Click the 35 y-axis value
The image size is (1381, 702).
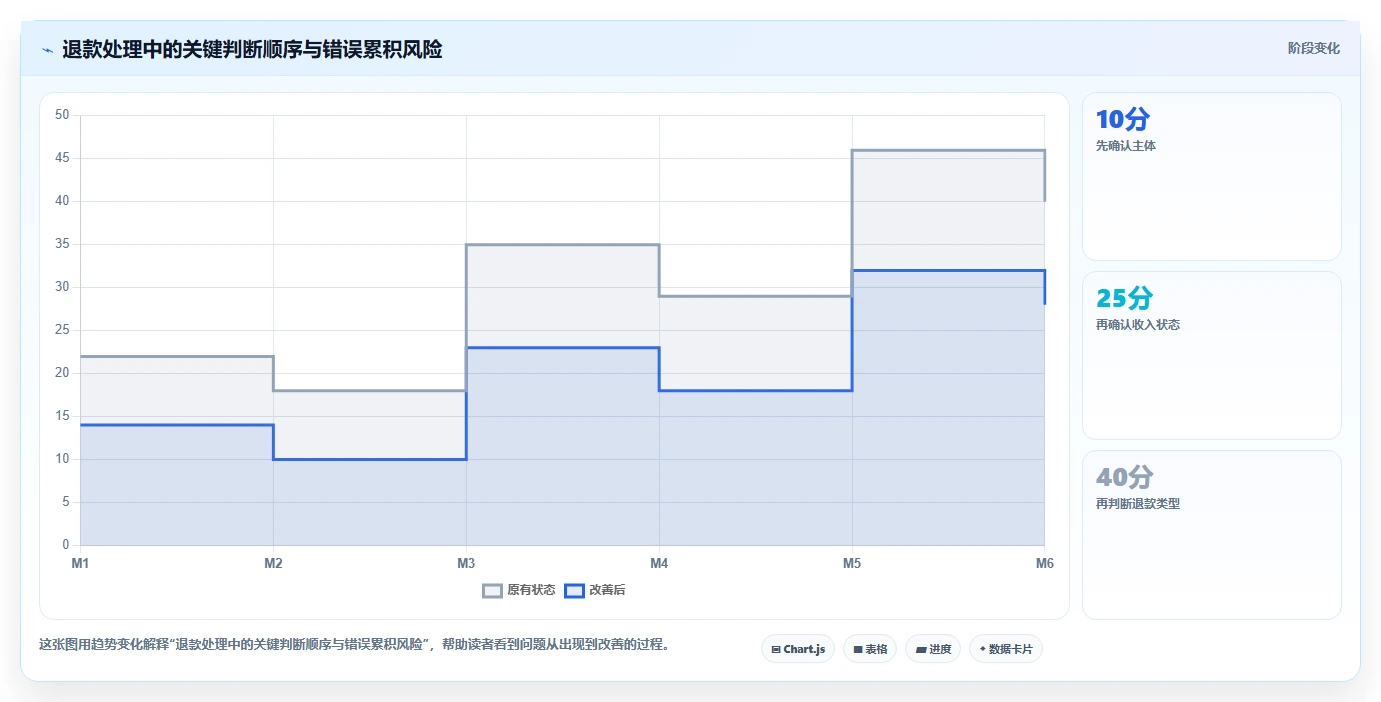pos(62,244)
